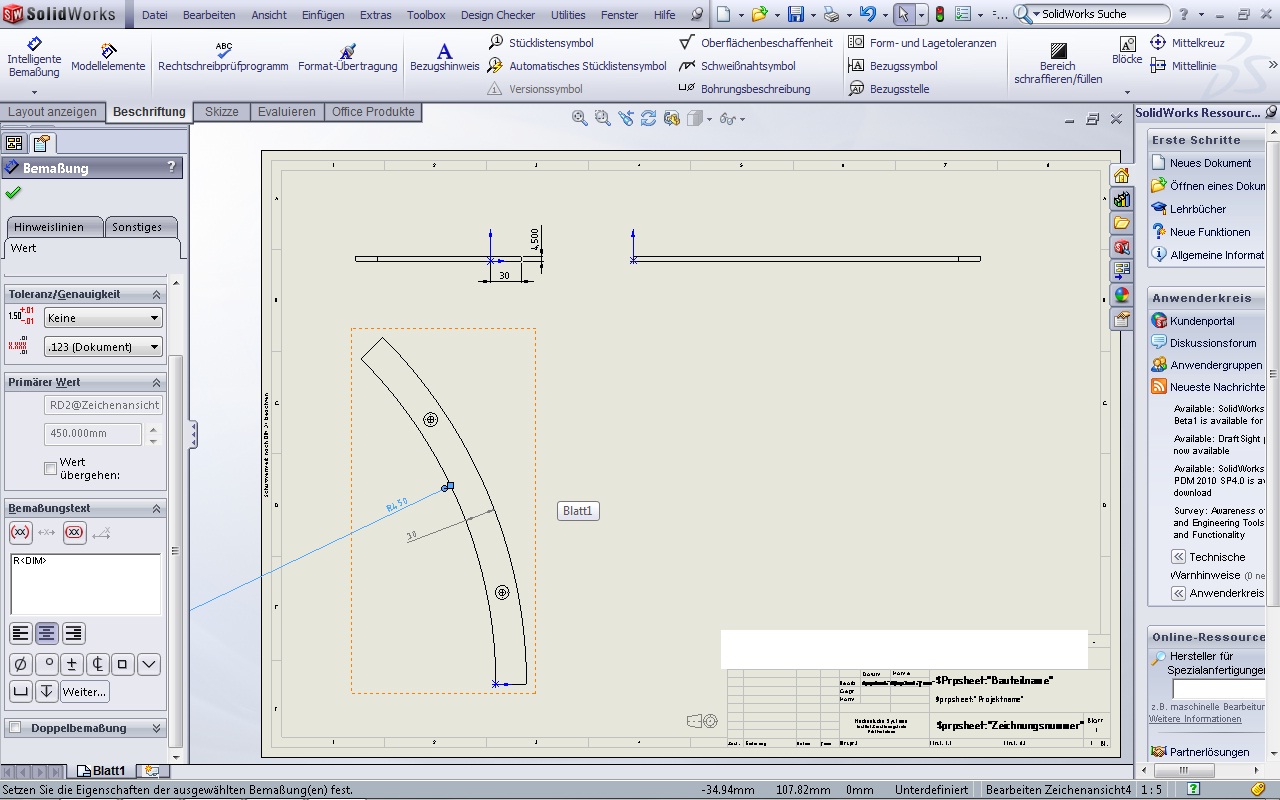Open the tolerance type dropdown showing Keine
1280x800 pixels.
(103, 318)
